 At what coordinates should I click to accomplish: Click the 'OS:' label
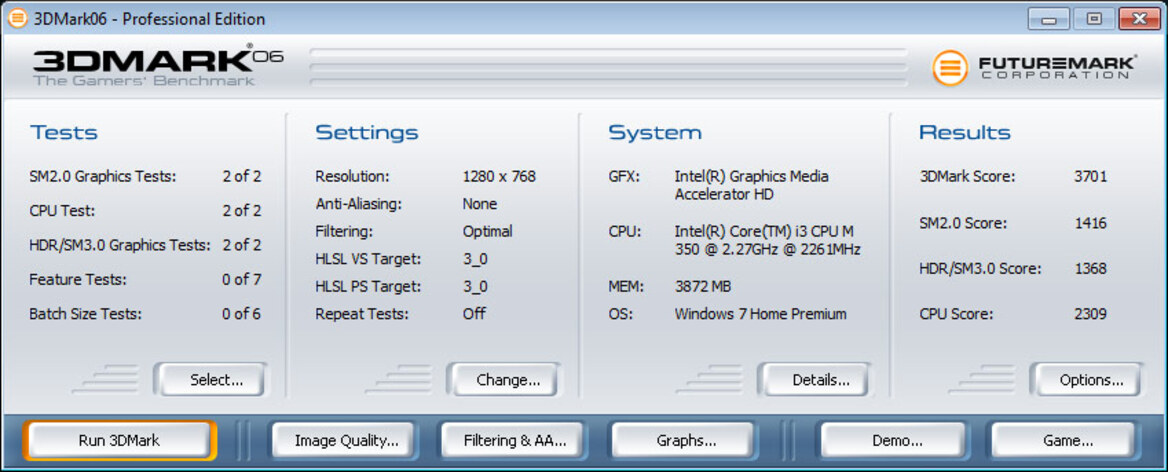(x=620, y=313)
